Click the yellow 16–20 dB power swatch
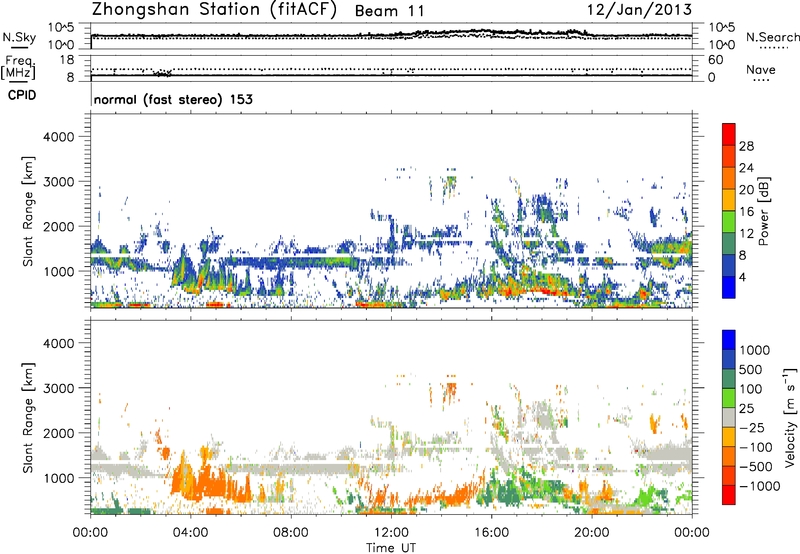Viewport: 800px width, 554px height. [729, 200]
